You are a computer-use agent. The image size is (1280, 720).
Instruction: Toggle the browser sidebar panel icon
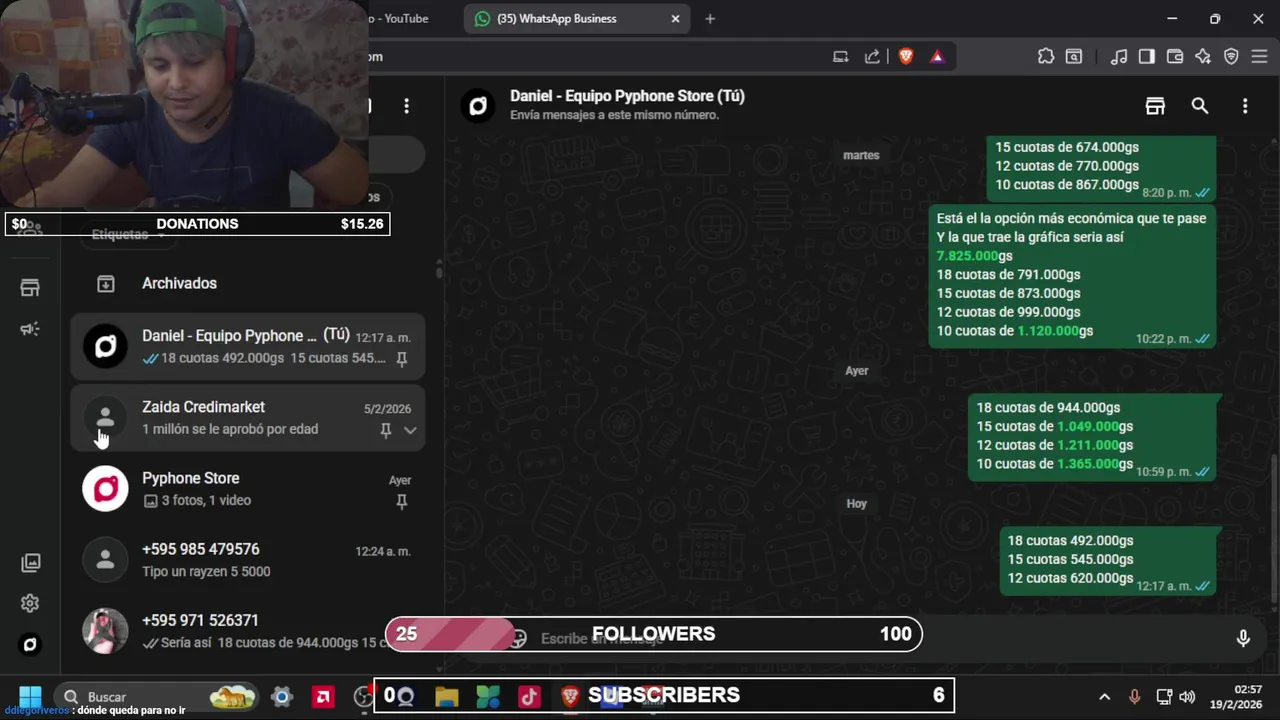(x=1147, y=57)
